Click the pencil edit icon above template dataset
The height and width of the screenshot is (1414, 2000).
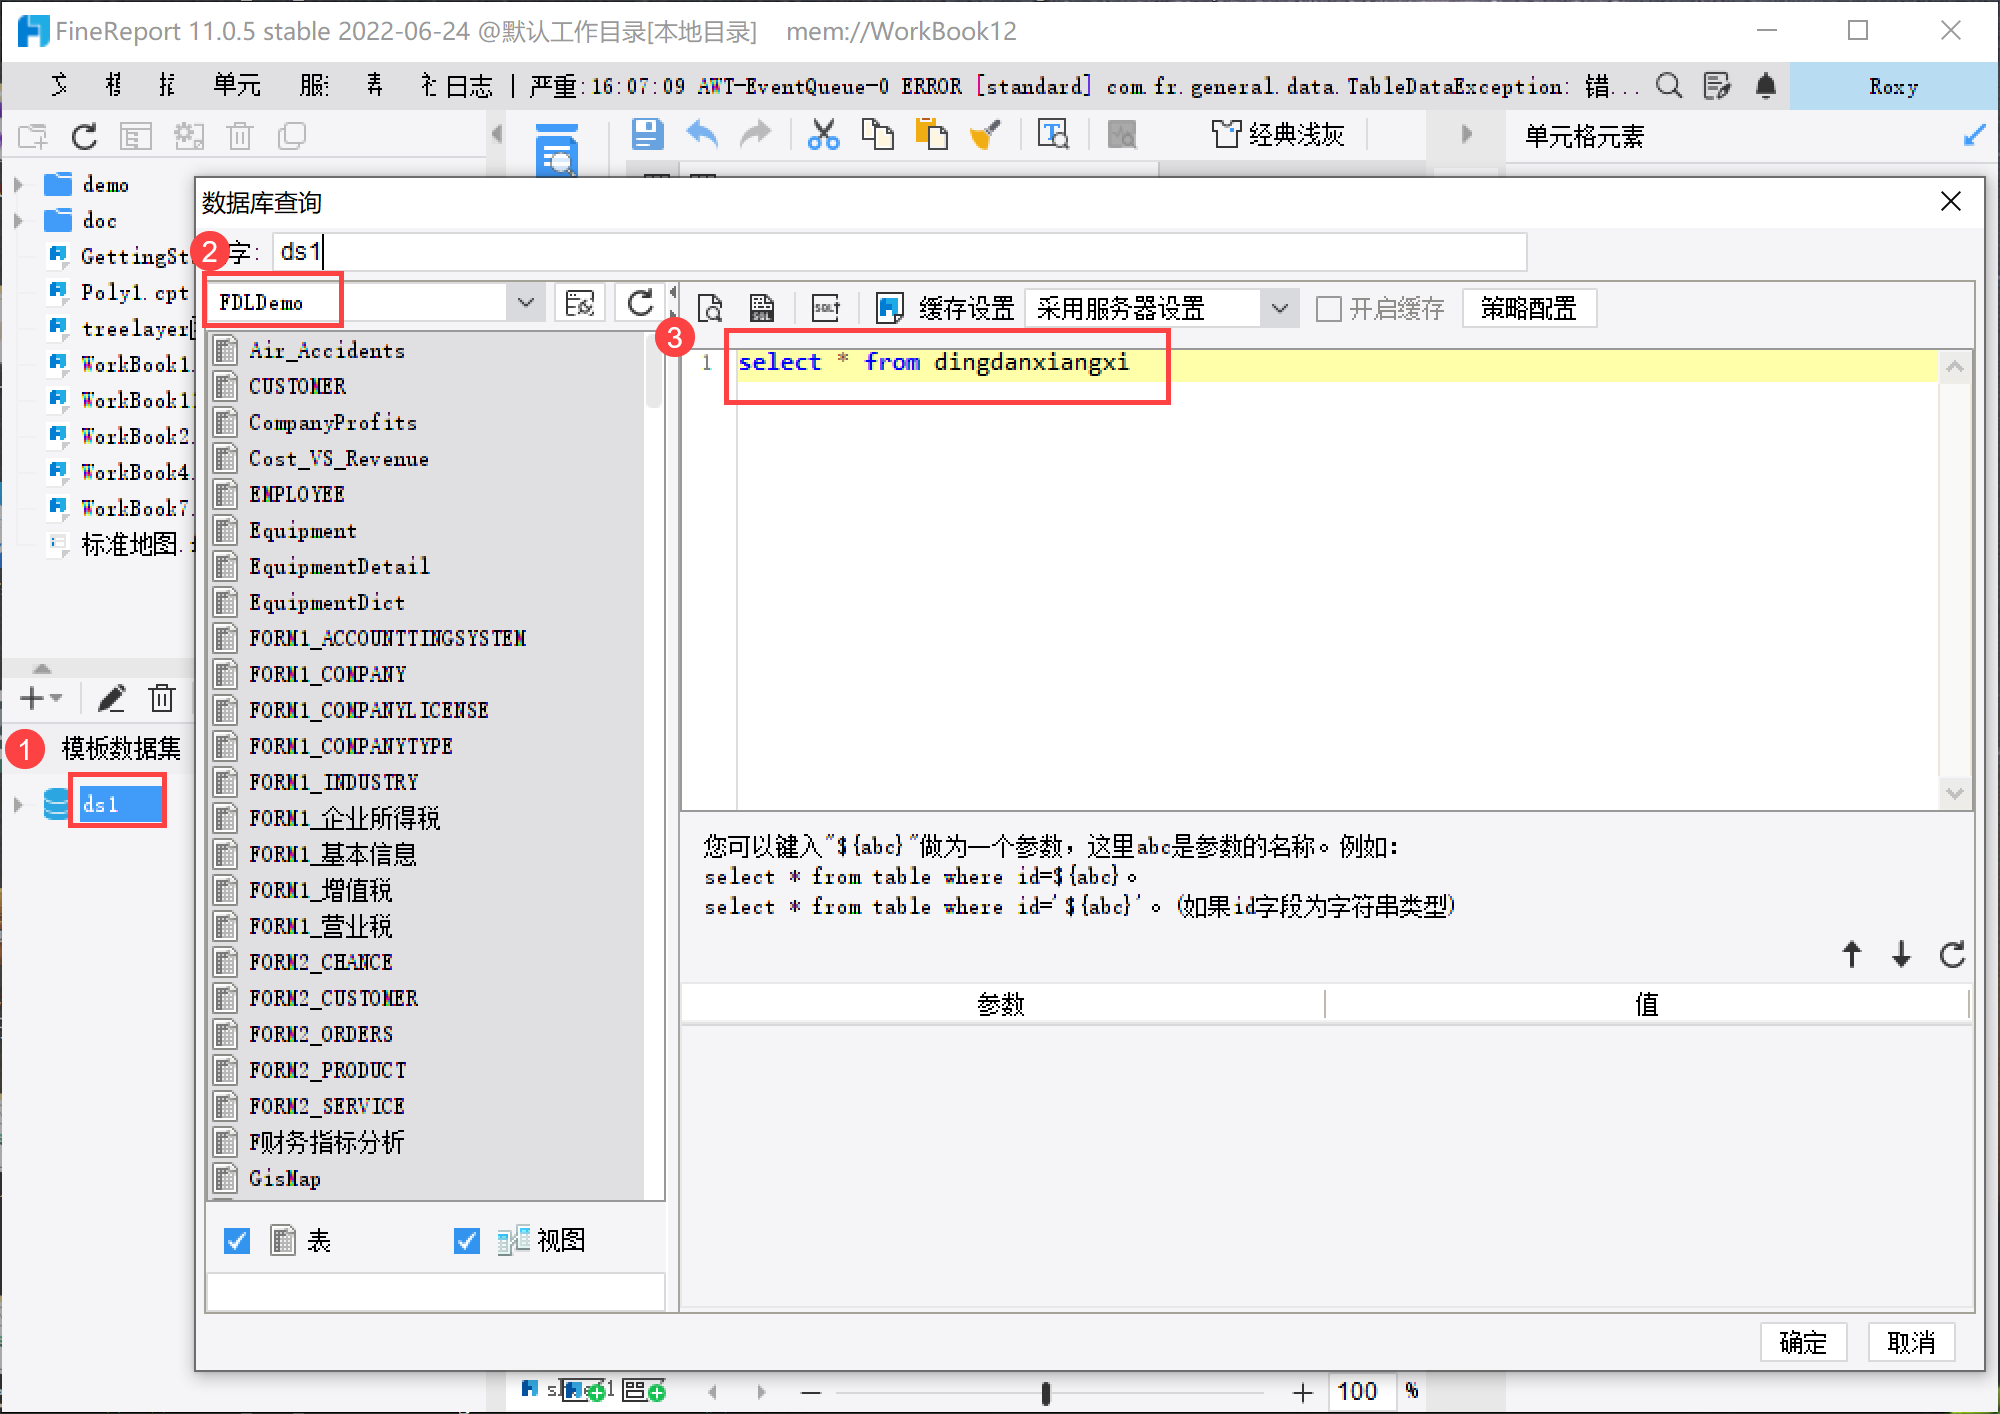point(111,698)
